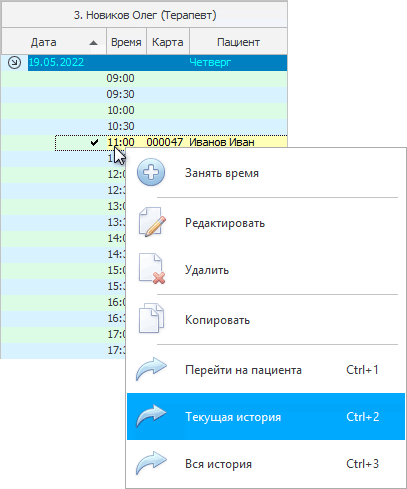Click the arrow icon beside Перейти на пациента

click(x=151, y=369)
